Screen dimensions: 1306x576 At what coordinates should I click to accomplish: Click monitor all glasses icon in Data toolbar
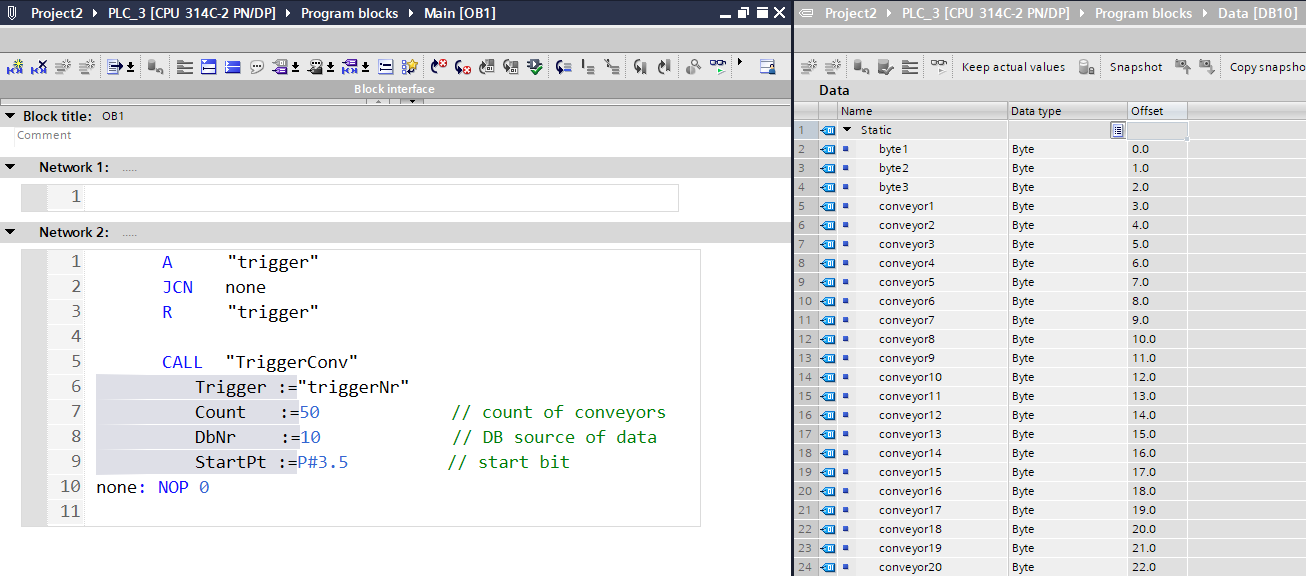pyautogui.click(x=938, y=67)
